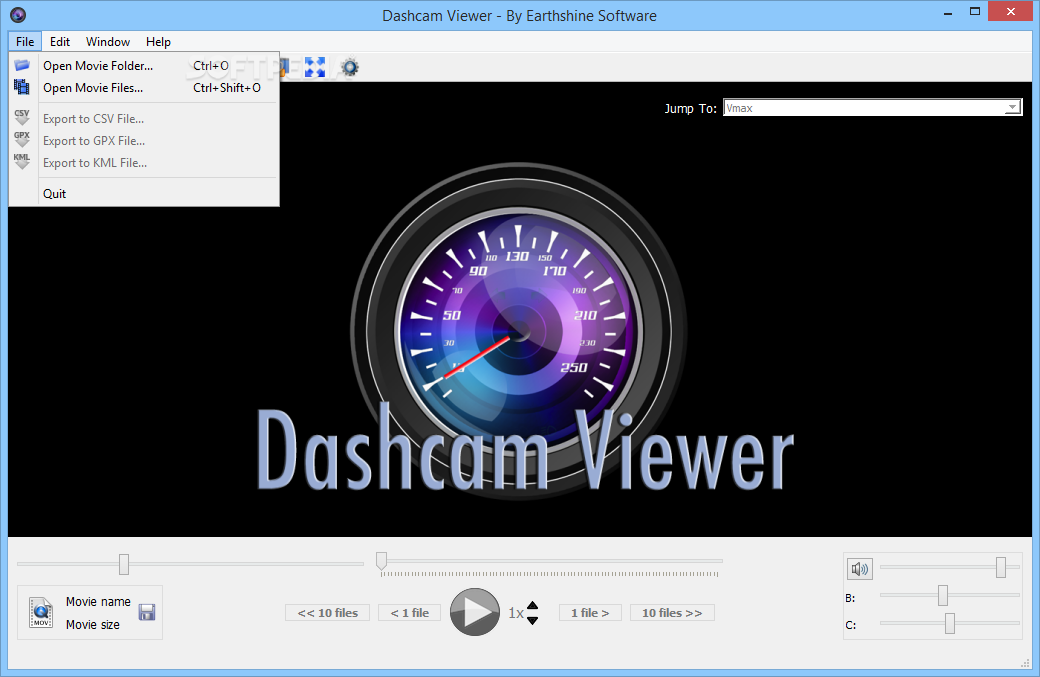1040x677 pixels.
Task: Click the C: contrast slider handle
Action: tap(950, 623)
